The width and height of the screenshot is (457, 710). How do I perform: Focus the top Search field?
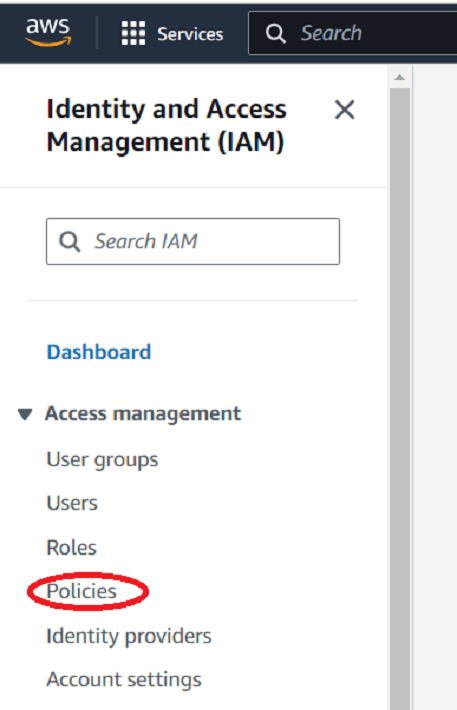(x=352, y=33)
